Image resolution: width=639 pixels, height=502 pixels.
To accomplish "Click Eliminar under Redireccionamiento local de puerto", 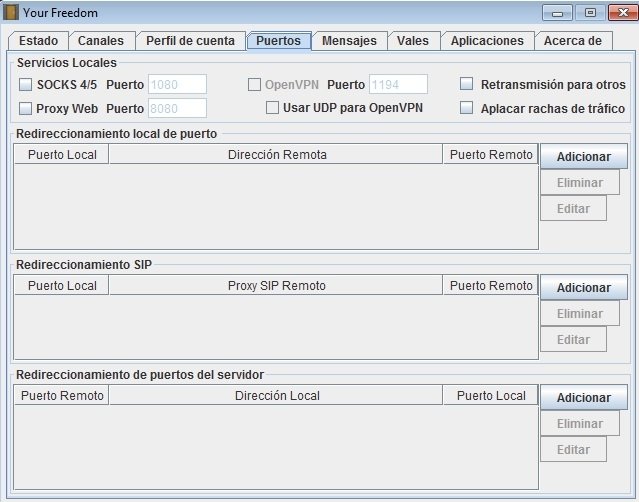I will coord(580,183).
